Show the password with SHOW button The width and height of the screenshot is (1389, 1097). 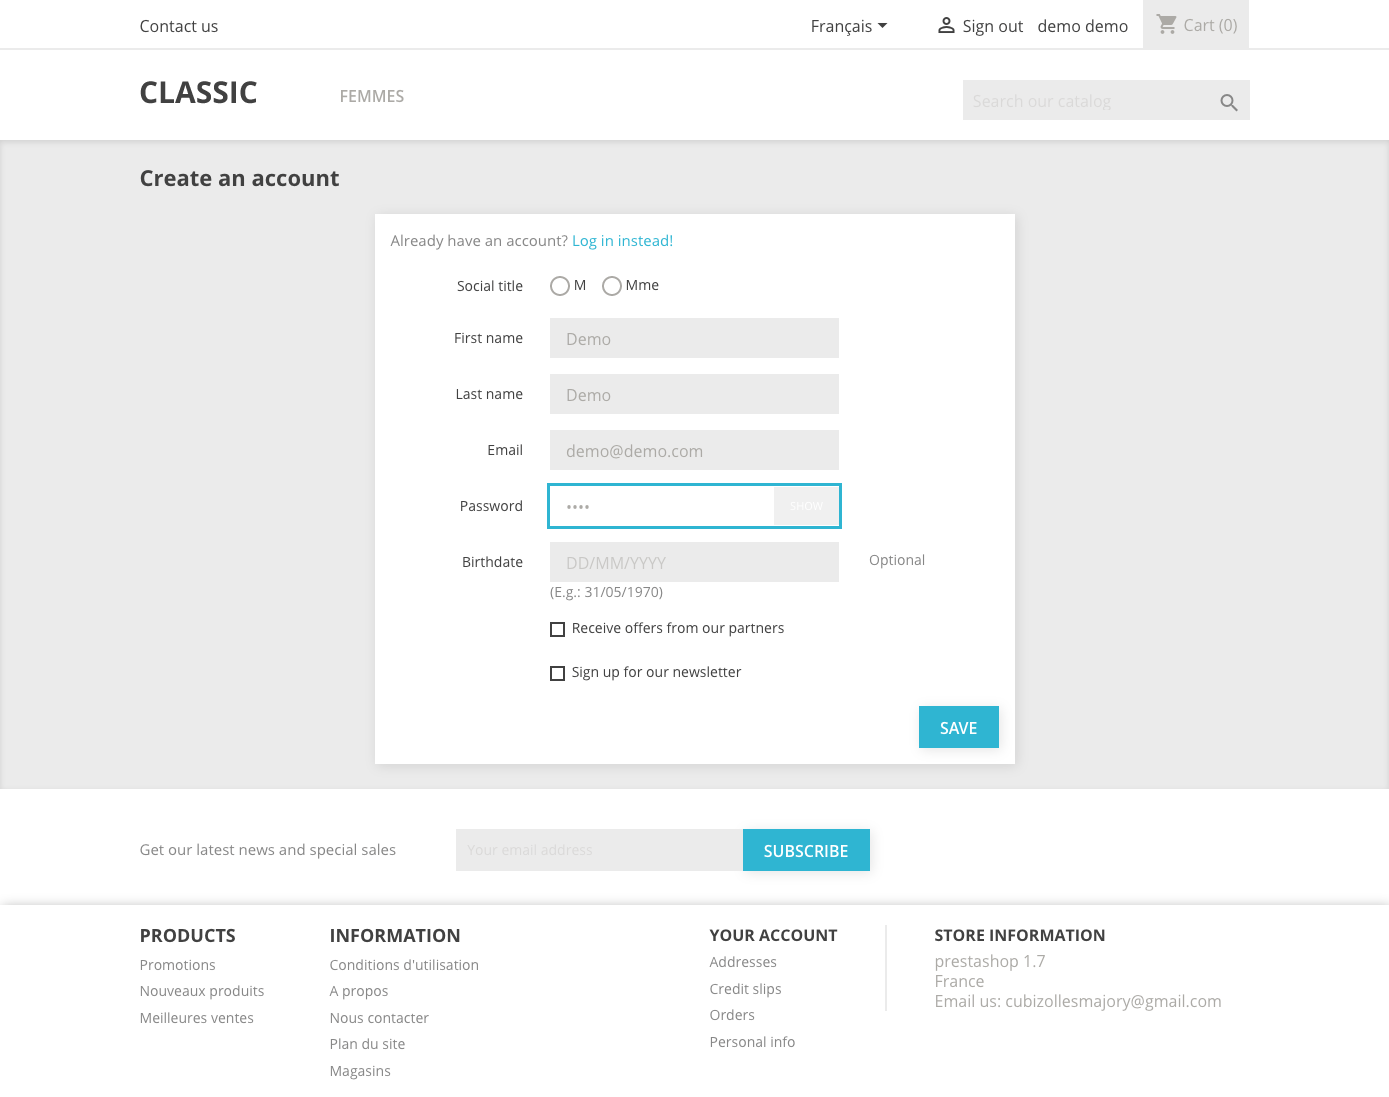pyautogui.click(x=806, y=506)
